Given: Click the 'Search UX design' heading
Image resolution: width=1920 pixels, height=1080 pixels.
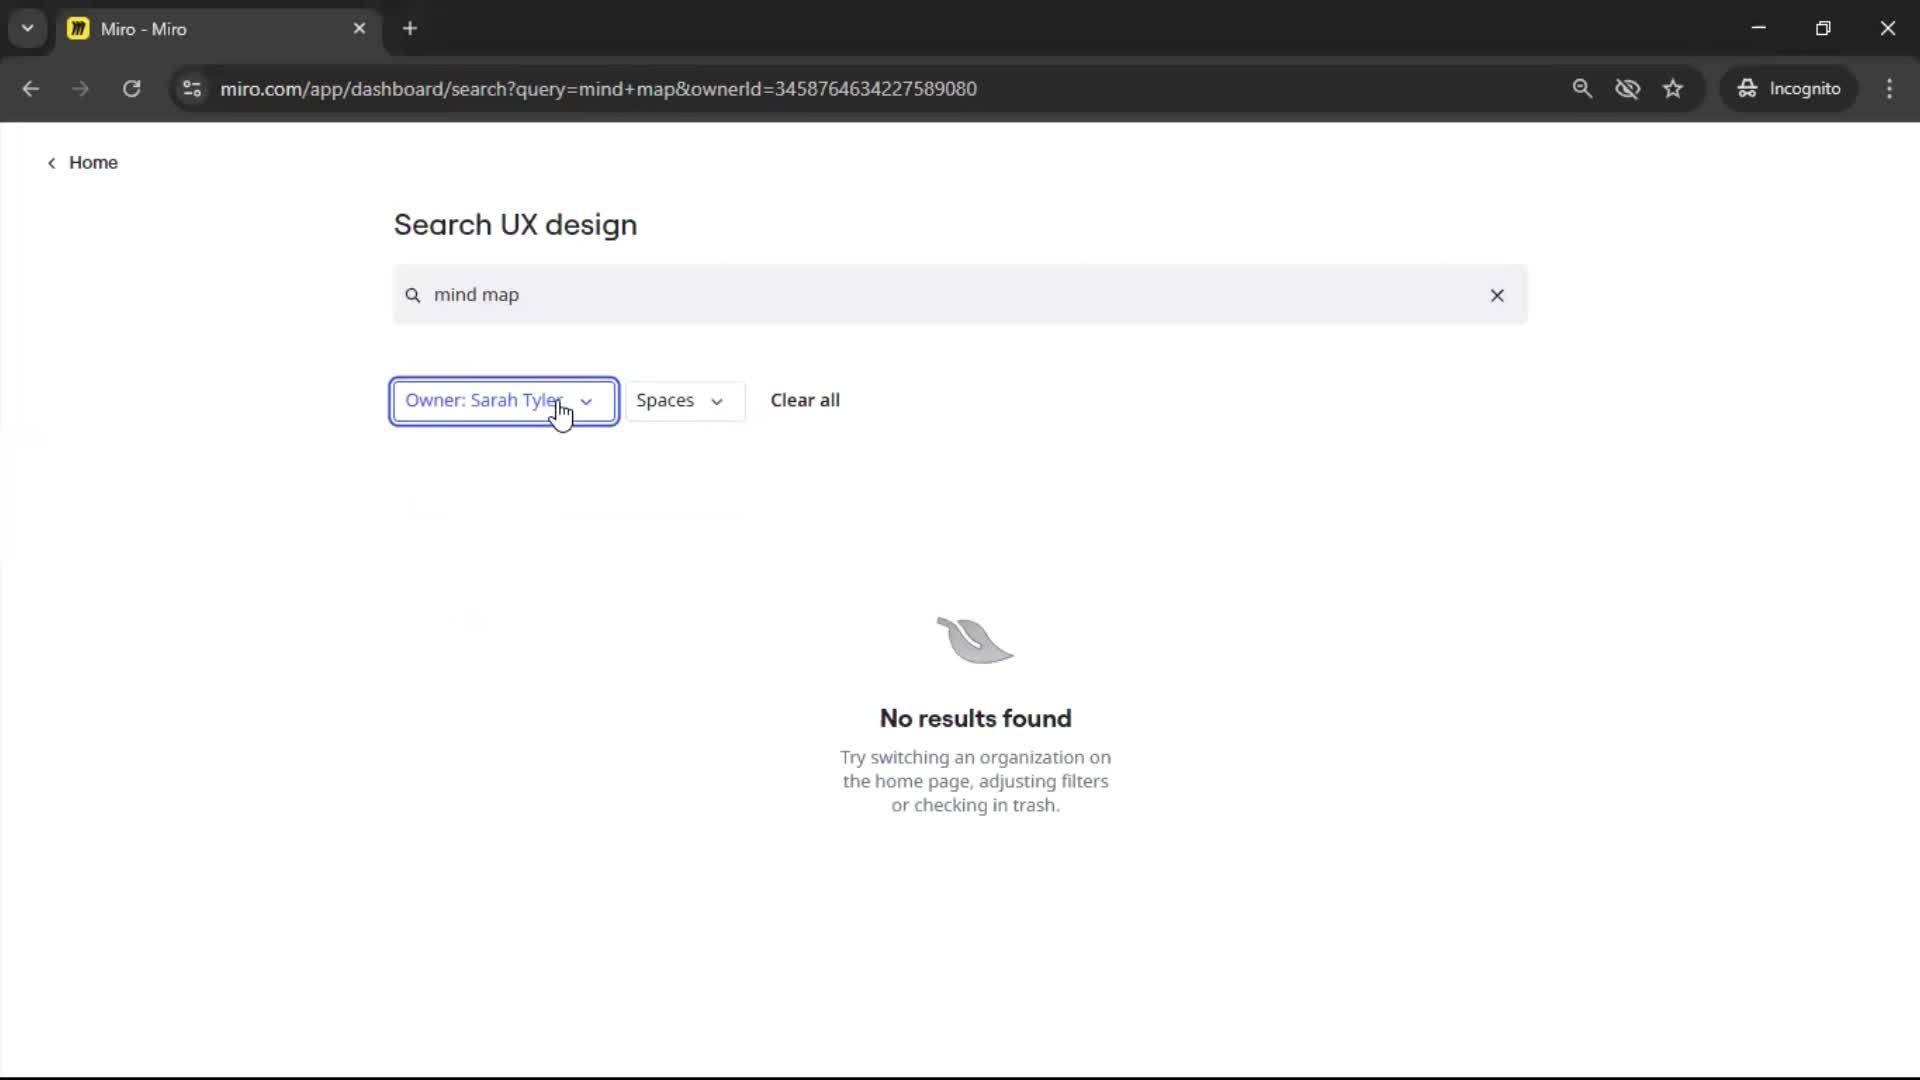Looking at the screenshot, I should coord(515,225).
